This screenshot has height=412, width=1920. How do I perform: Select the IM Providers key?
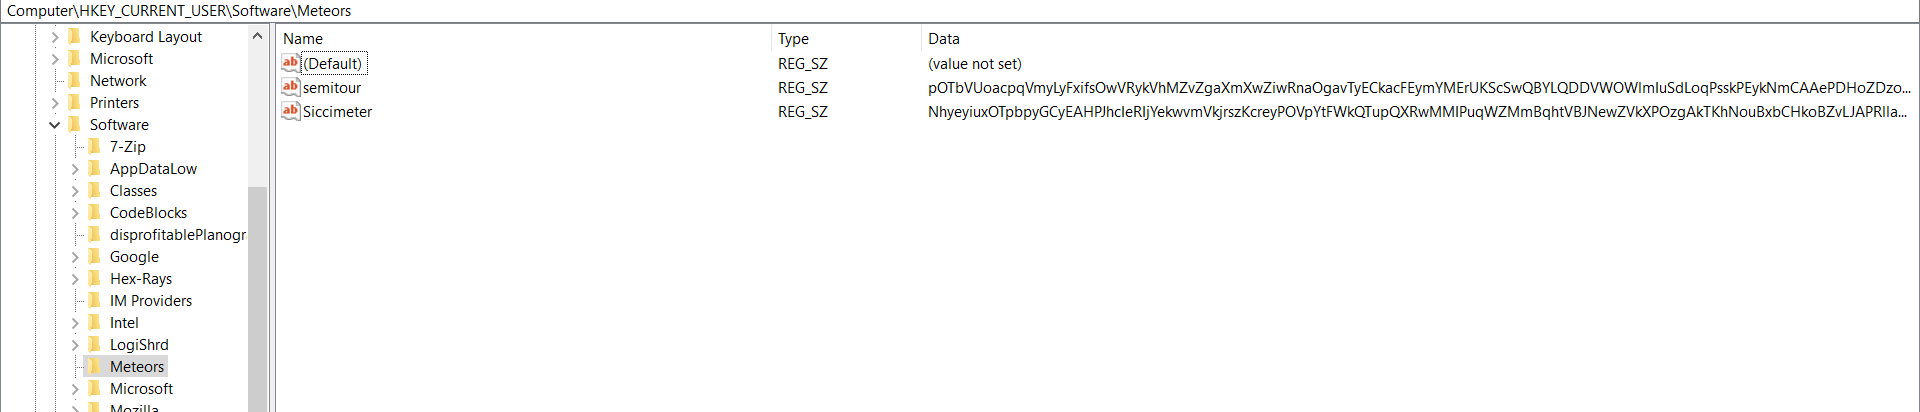150,300
